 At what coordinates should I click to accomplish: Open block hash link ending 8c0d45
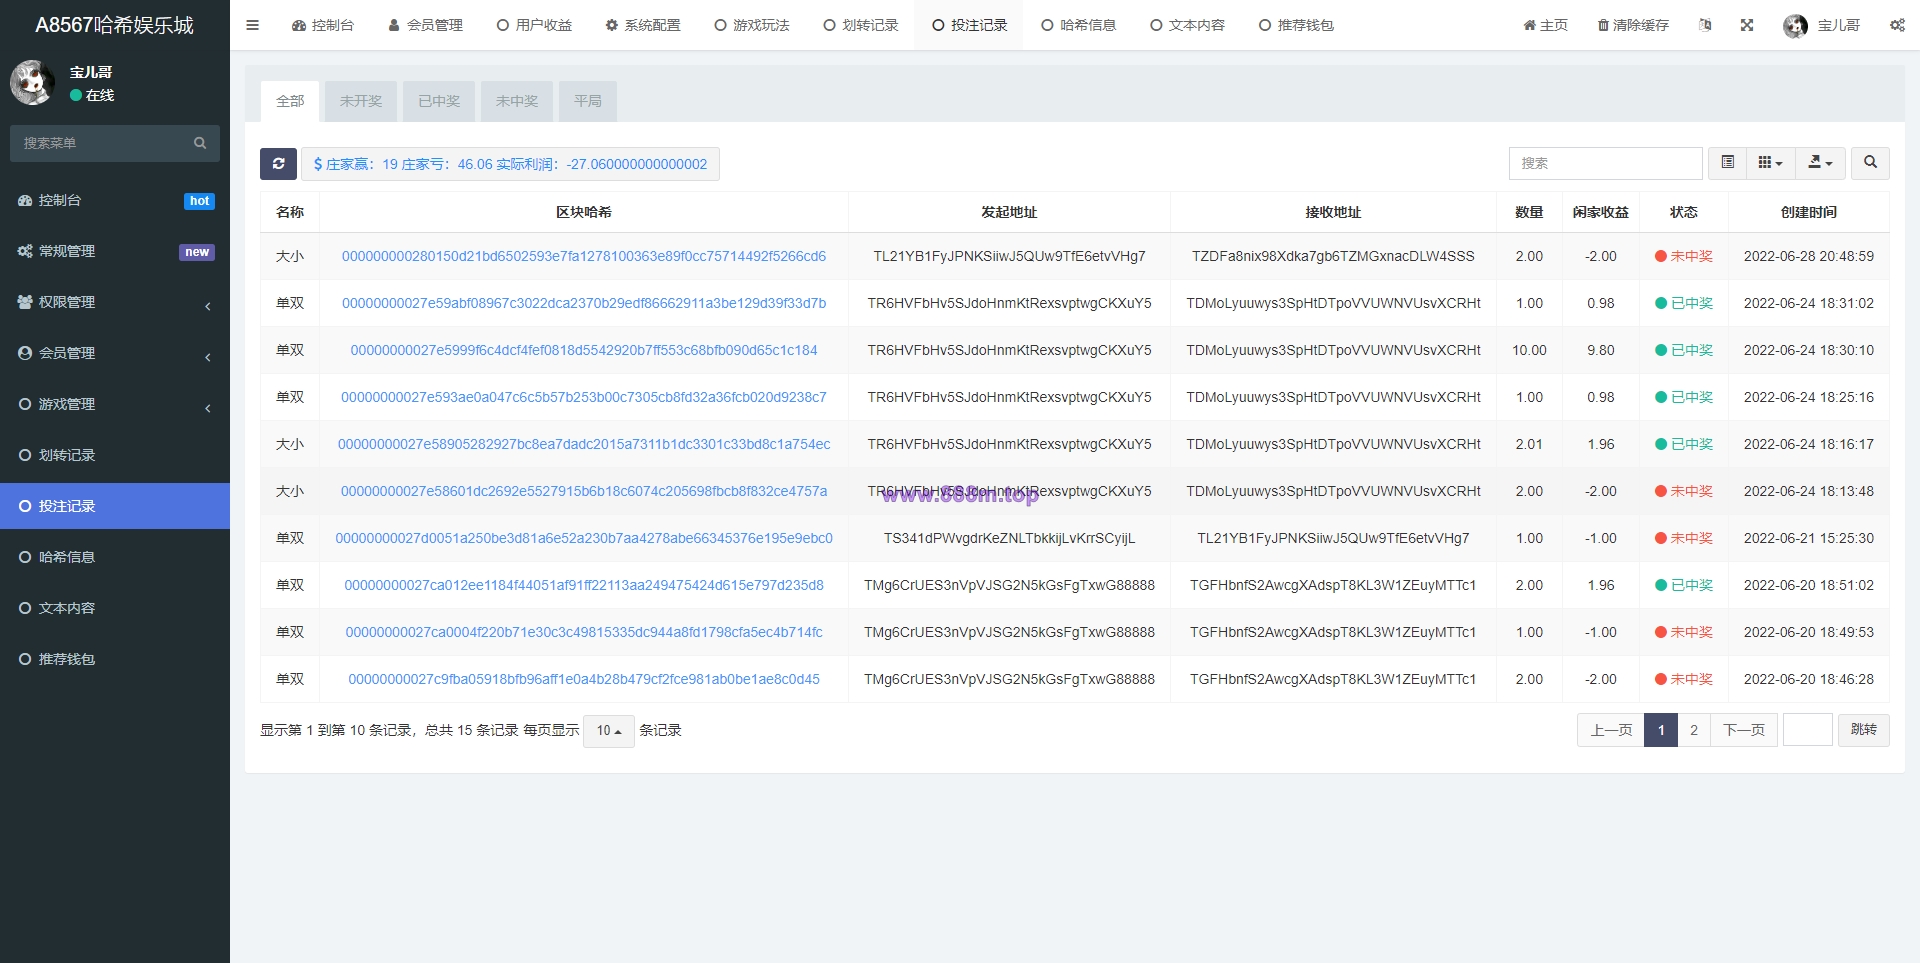(x=584, y=679)
